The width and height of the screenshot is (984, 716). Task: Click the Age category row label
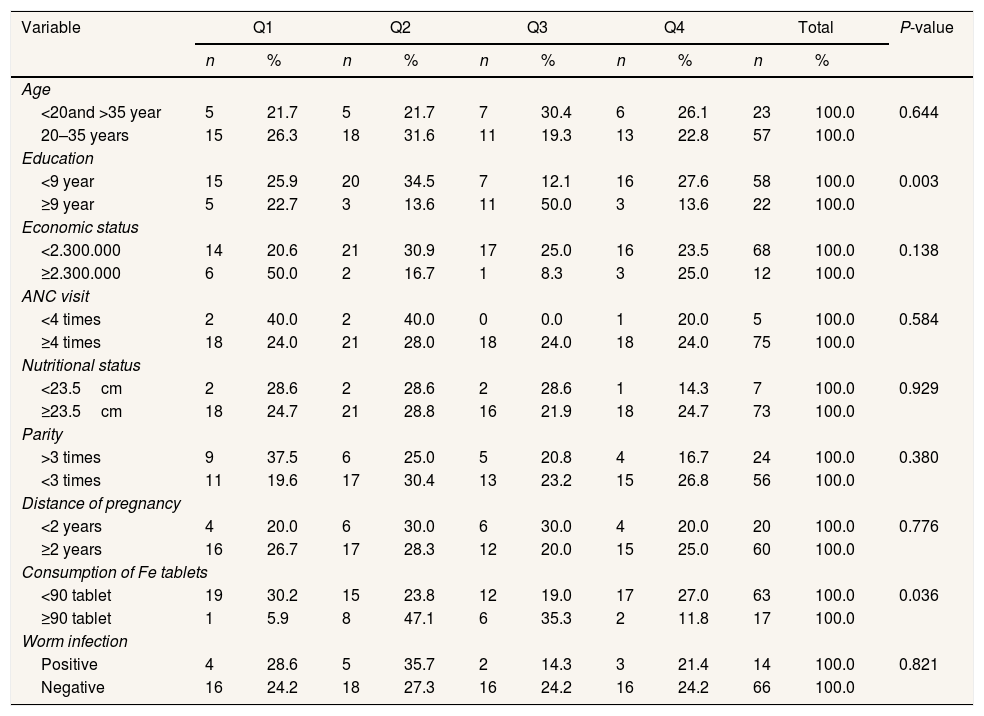tap(35, 90)
